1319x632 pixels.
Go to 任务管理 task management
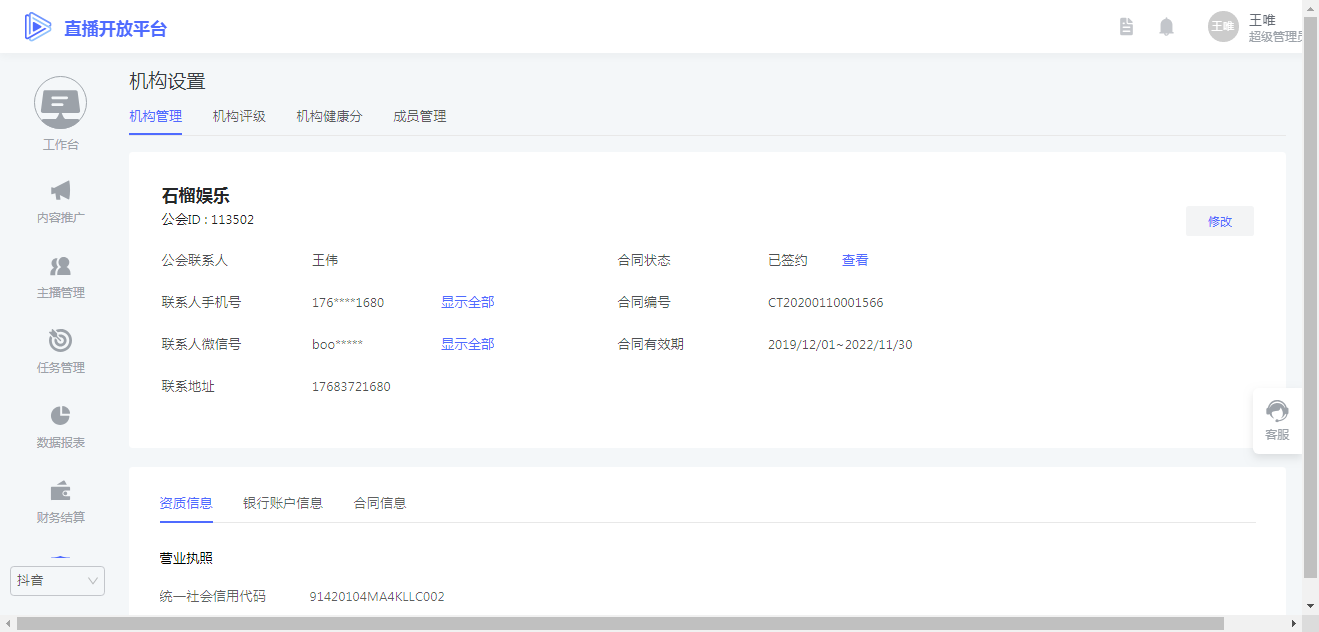(60, 352)
